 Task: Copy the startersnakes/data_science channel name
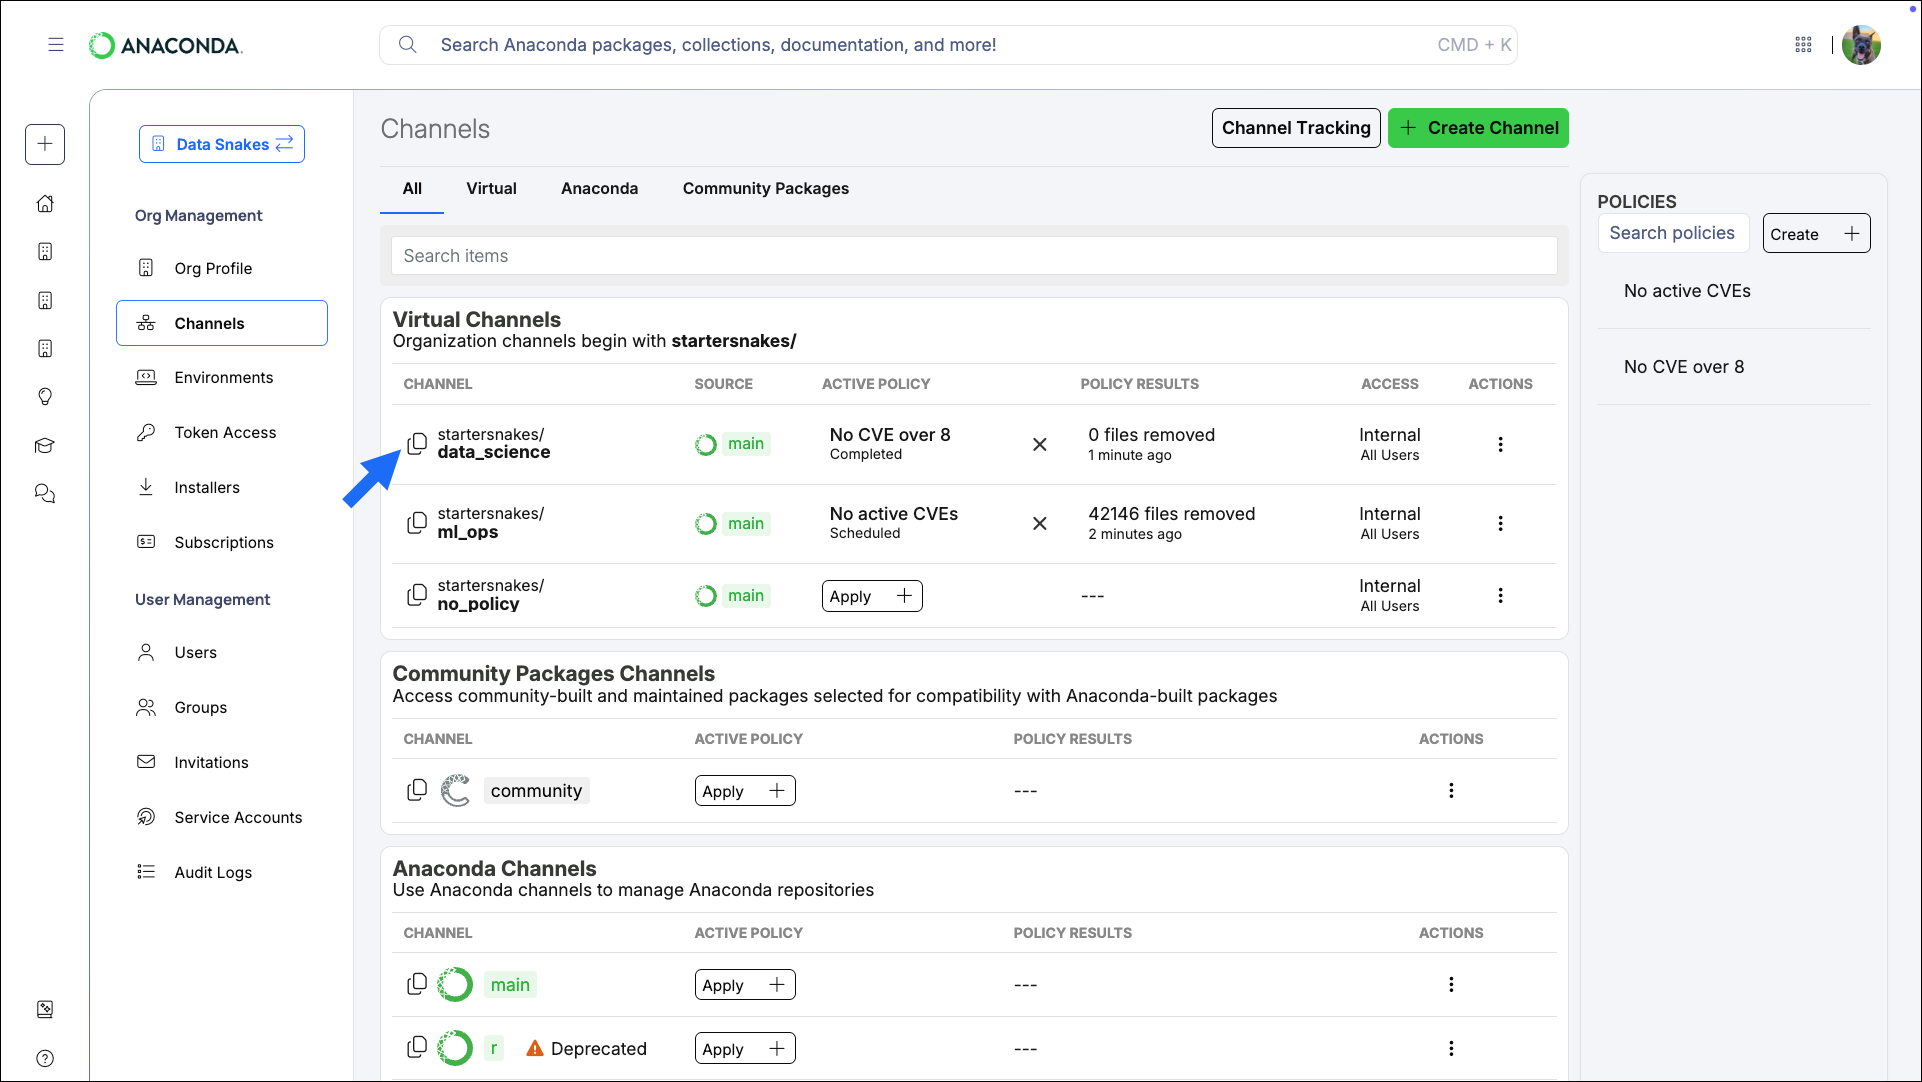(x=417, y=443)
